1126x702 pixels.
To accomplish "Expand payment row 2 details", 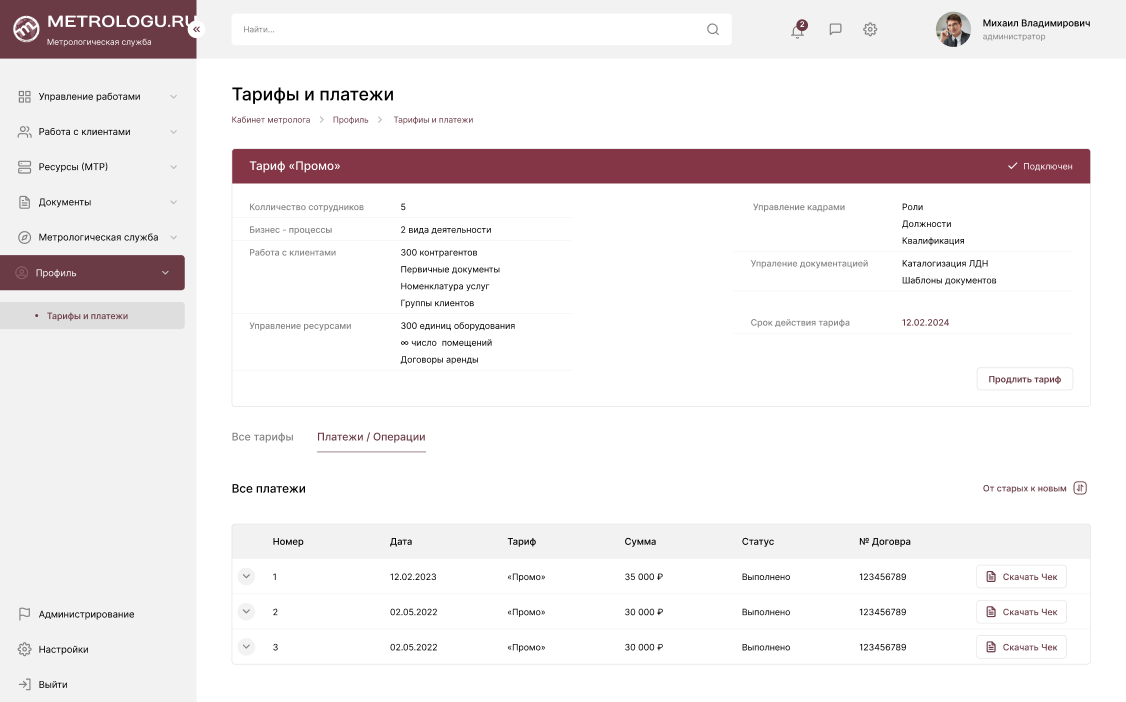I will [247, 612].
